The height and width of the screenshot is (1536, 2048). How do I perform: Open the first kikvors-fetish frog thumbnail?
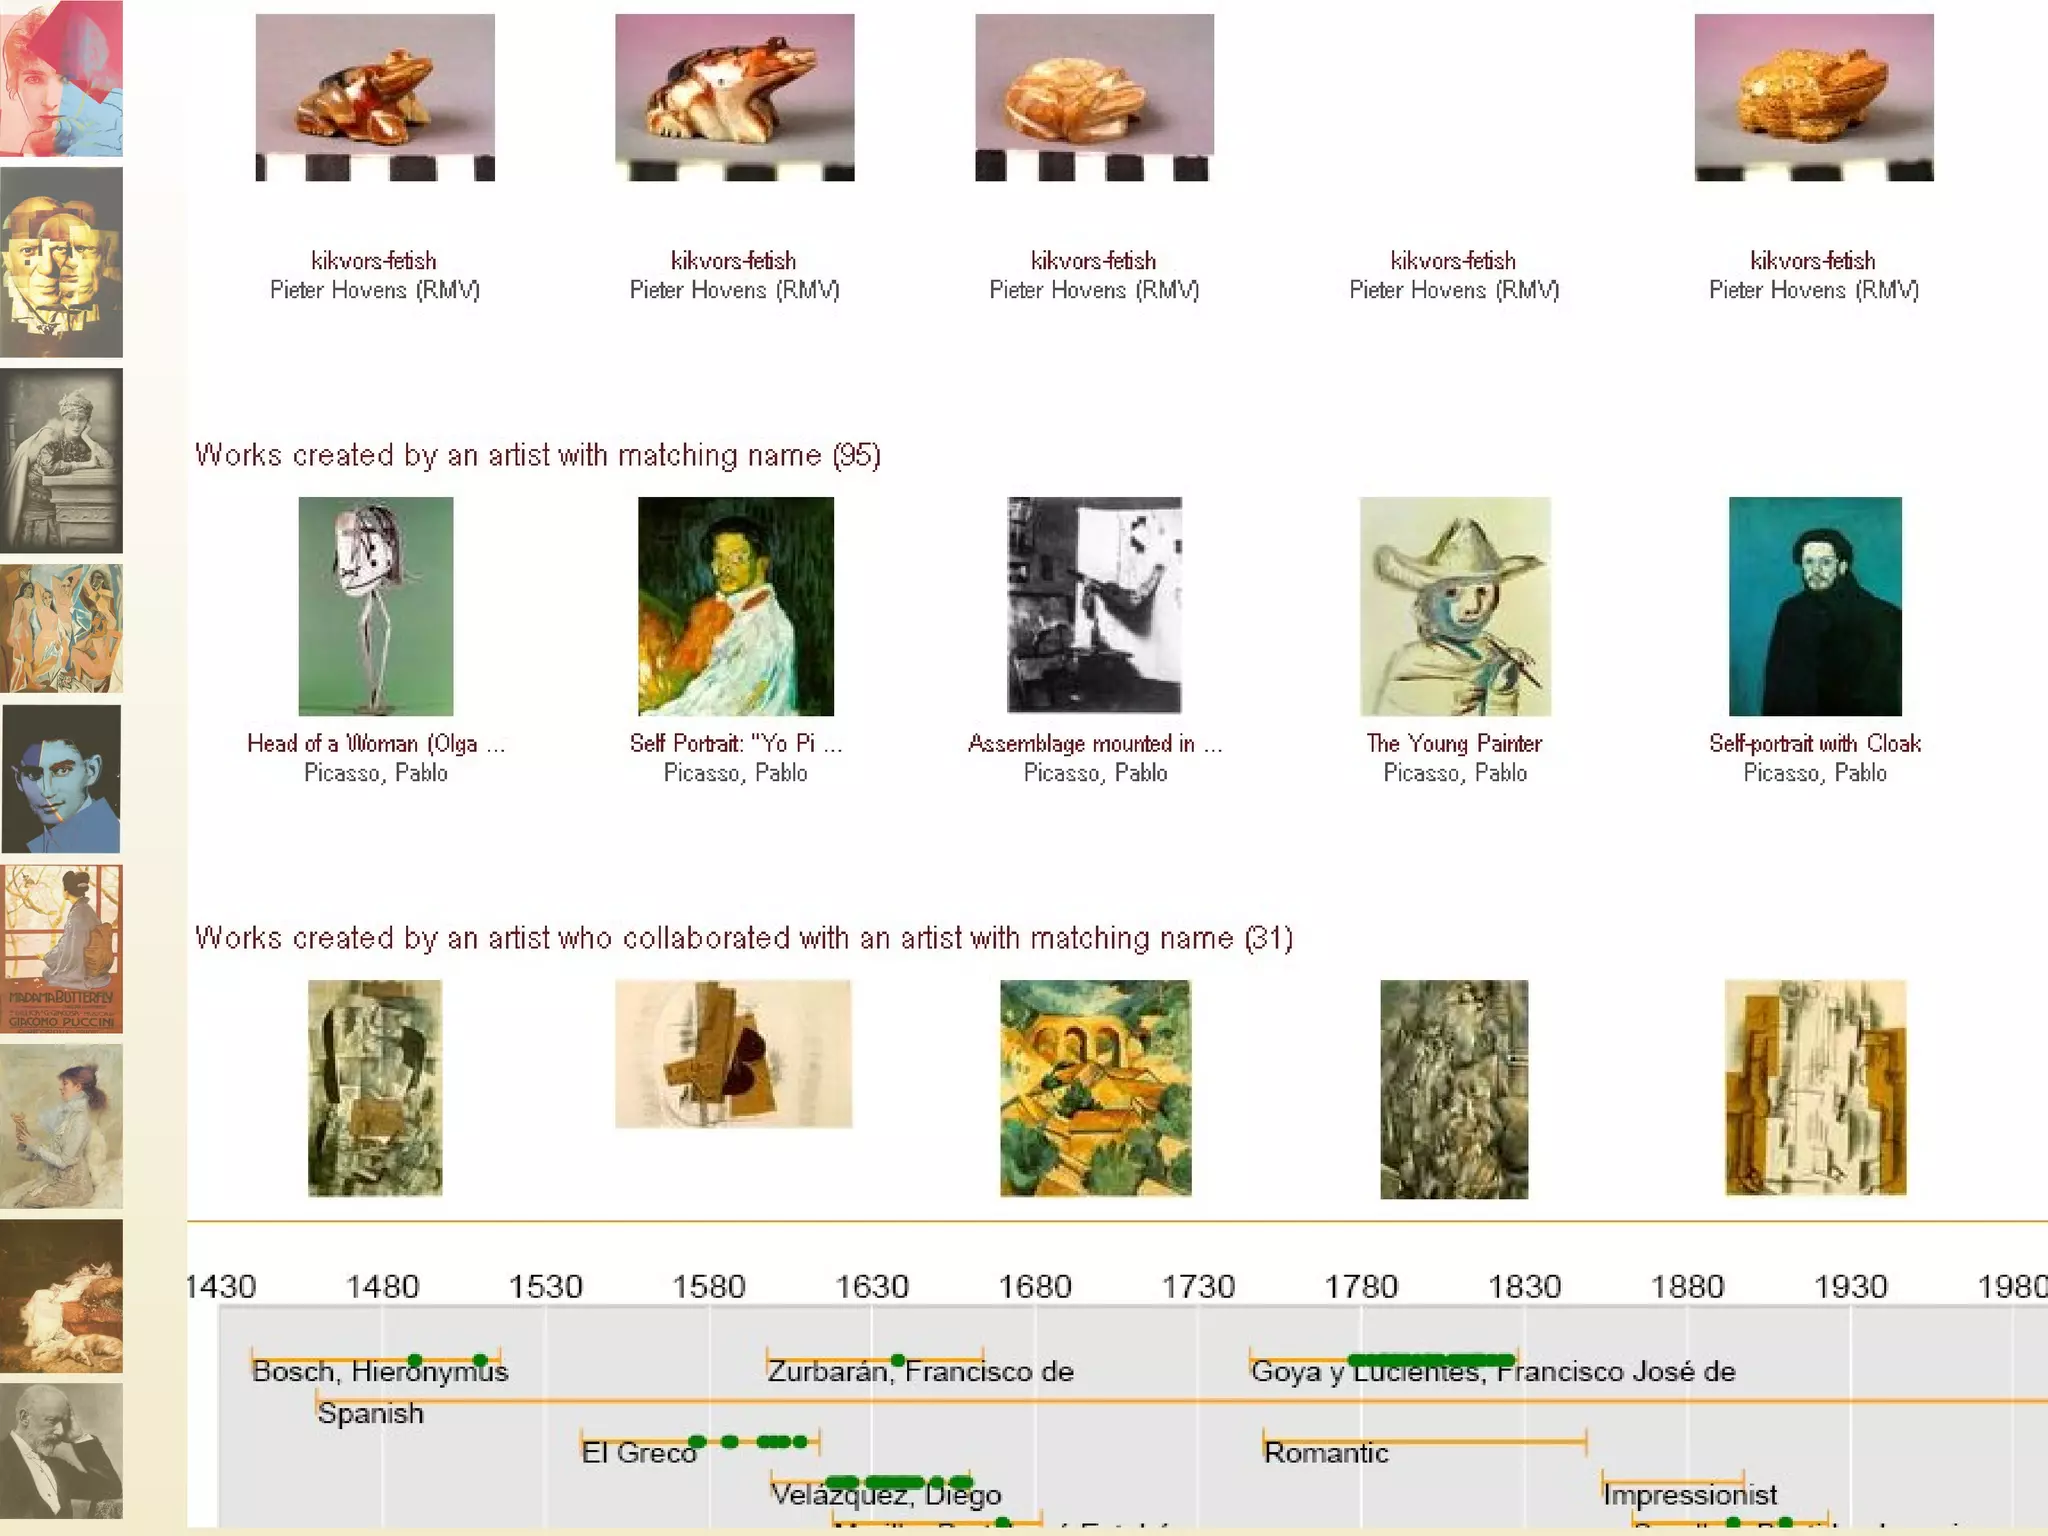[375, 97]
